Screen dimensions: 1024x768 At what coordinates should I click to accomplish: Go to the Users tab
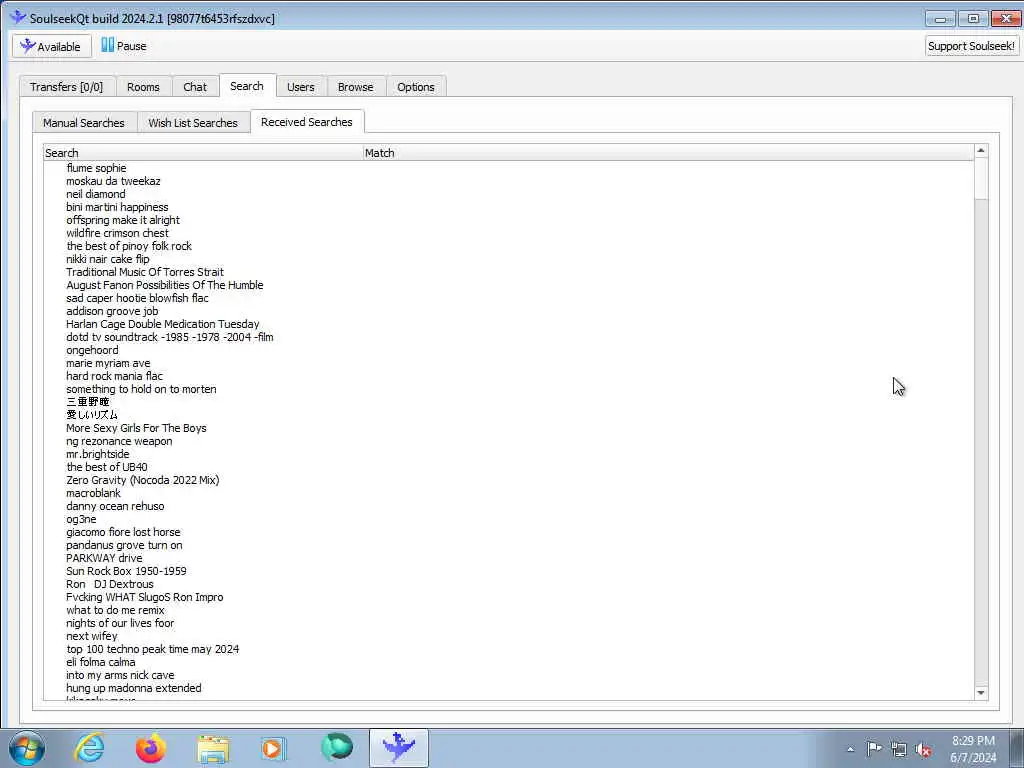pos(300,87)
